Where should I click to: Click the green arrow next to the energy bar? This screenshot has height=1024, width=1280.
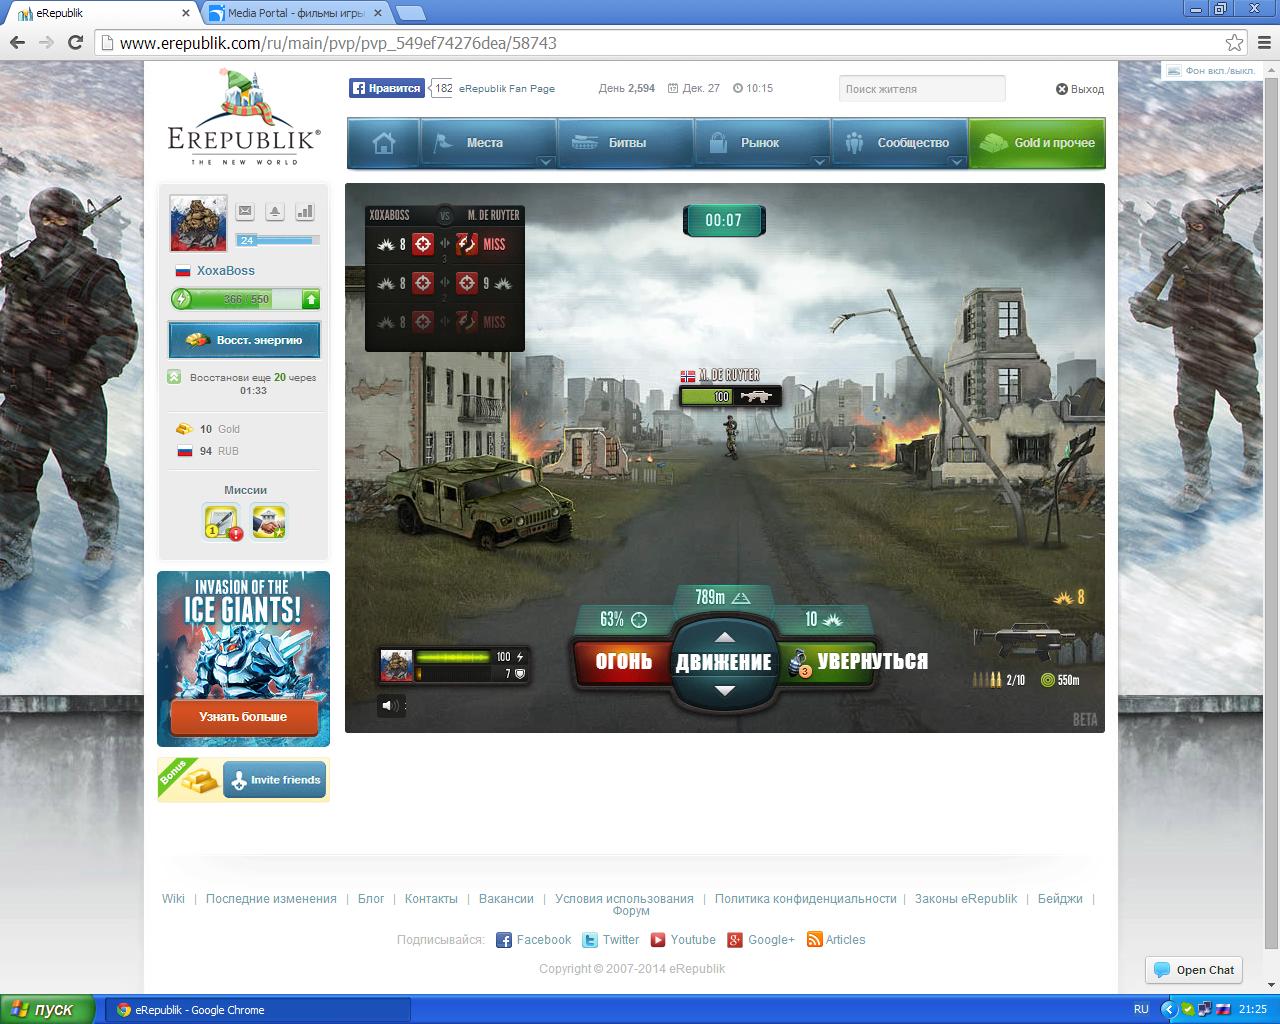pos(311,299)
